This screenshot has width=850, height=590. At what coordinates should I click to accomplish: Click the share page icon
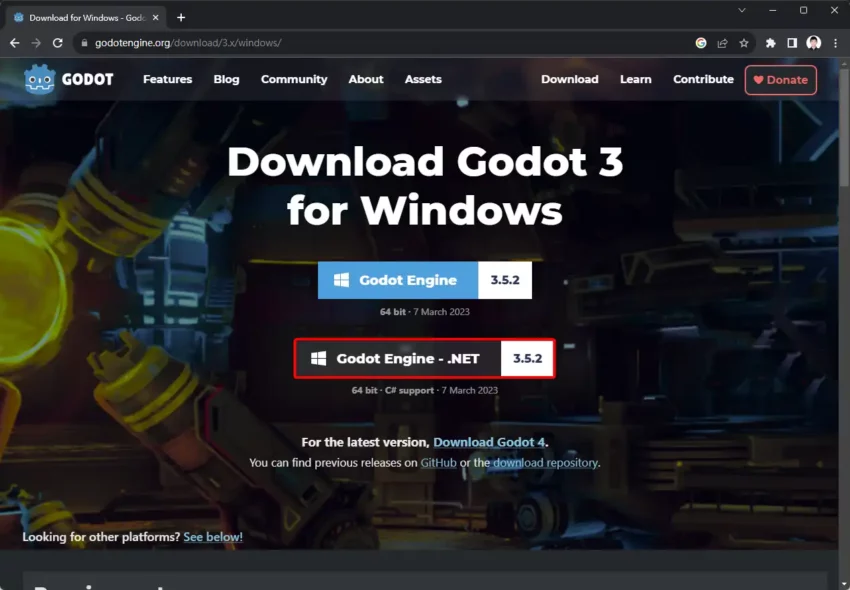(722, 43)
